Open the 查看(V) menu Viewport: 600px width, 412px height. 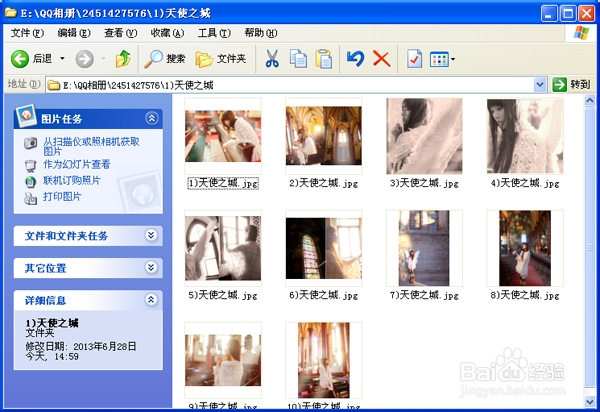click(121, 33)
